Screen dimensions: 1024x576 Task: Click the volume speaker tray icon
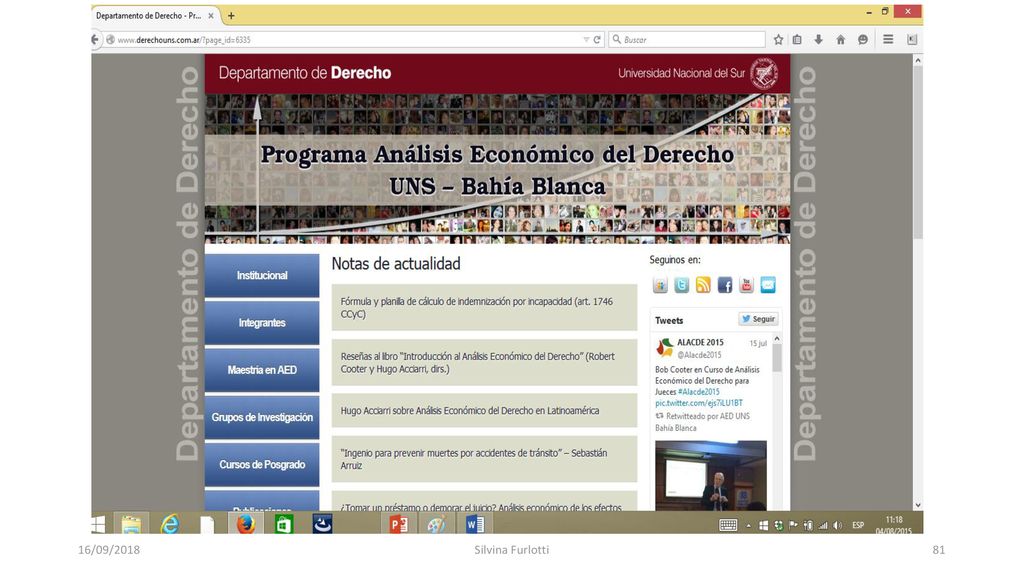pyautogui.click(x=837, y=525)
